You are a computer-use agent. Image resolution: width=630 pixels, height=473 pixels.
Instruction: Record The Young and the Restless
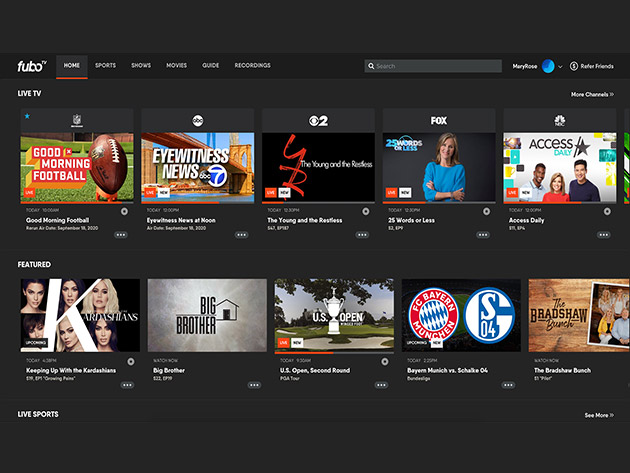(366, 211)
